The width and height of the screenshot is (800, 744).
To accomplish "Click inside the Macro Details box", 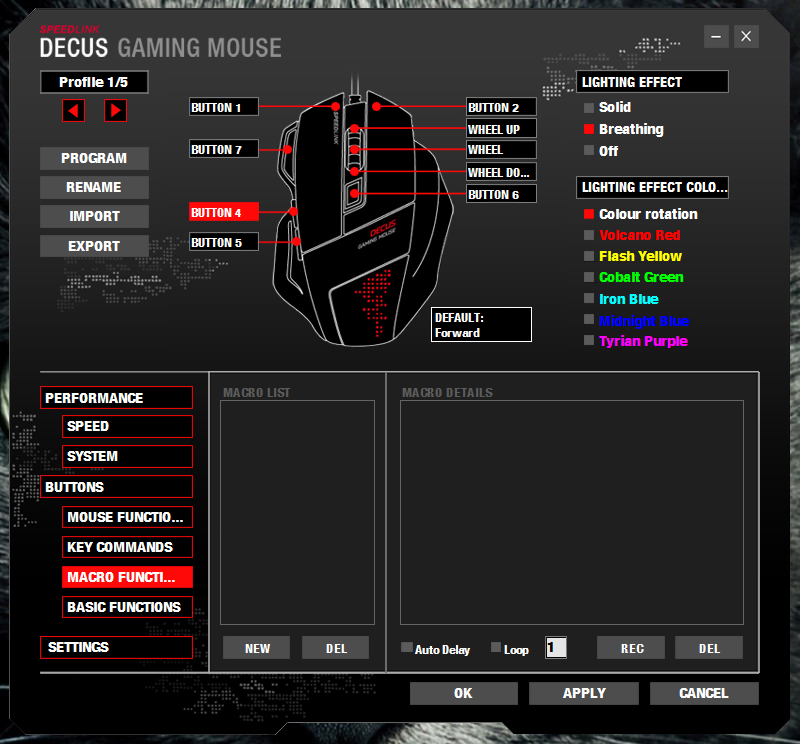I will point(572,512).
